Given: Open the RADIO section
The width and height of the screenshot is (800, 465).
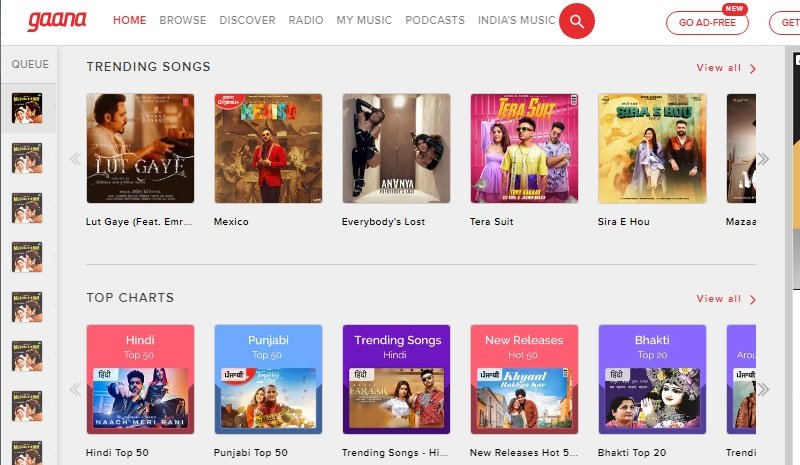Looking at the screenshot, I should [306, 20].
